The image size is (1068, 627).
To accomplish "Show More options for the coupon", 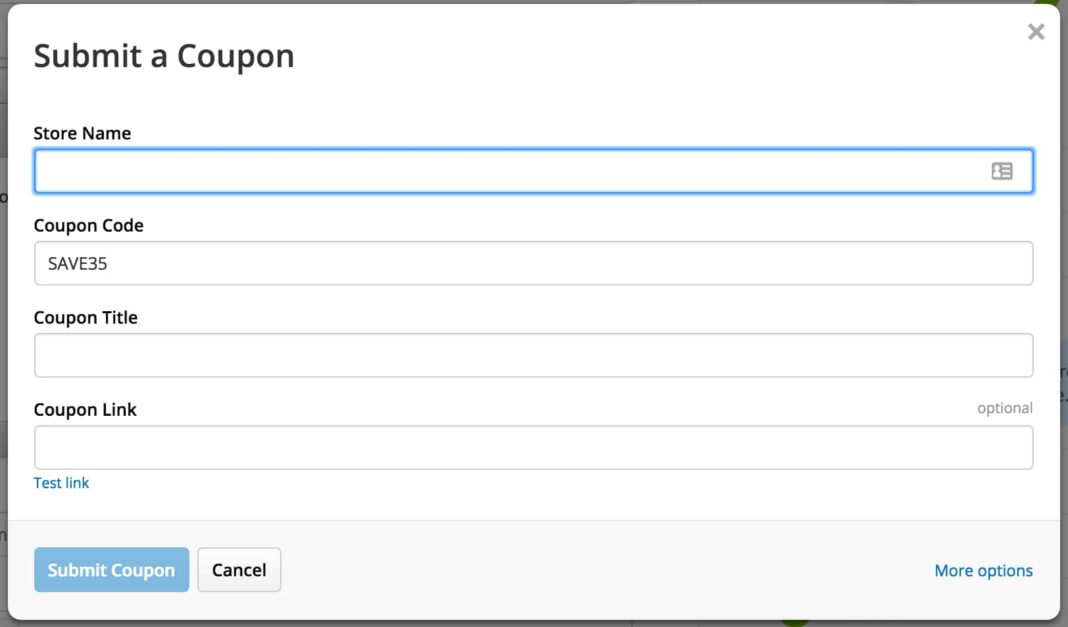I will click(983, 571).
